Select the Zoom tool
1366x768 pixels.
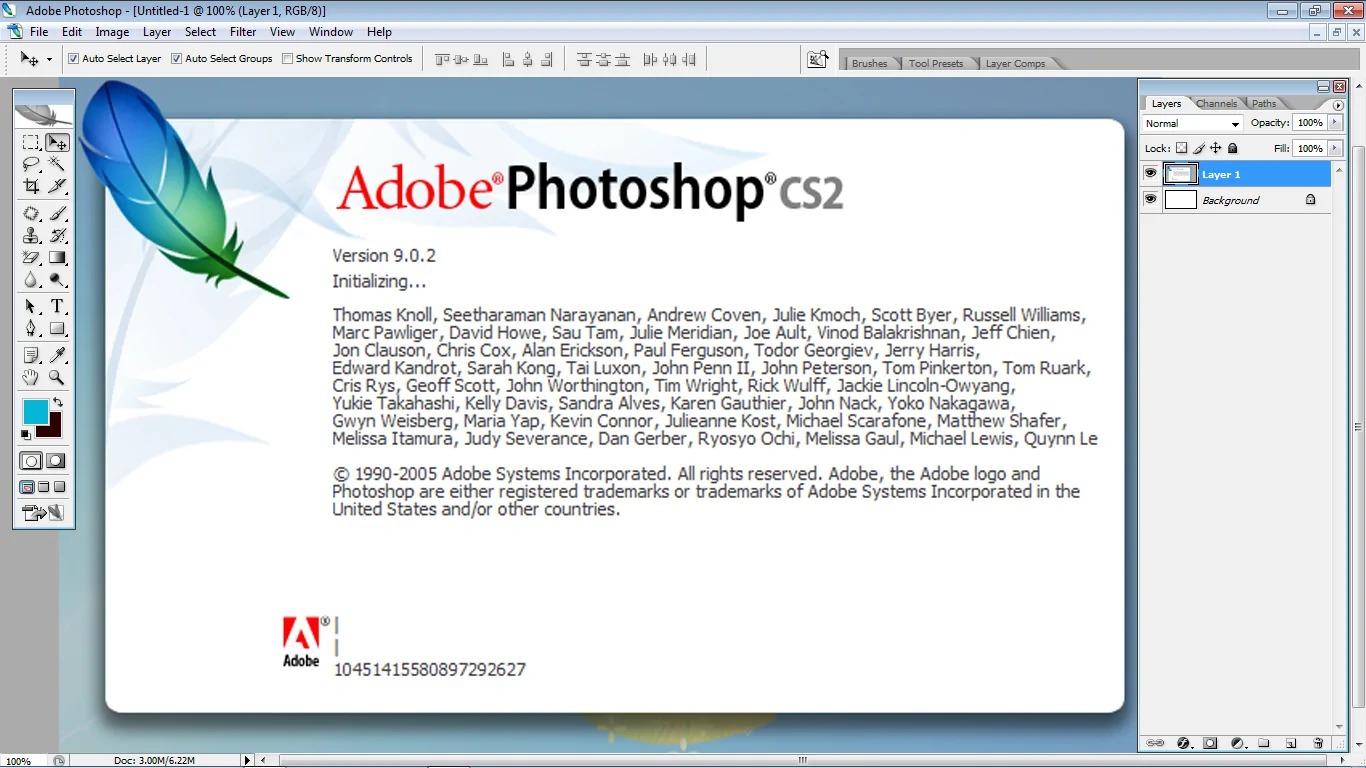[x=57, y=377]
